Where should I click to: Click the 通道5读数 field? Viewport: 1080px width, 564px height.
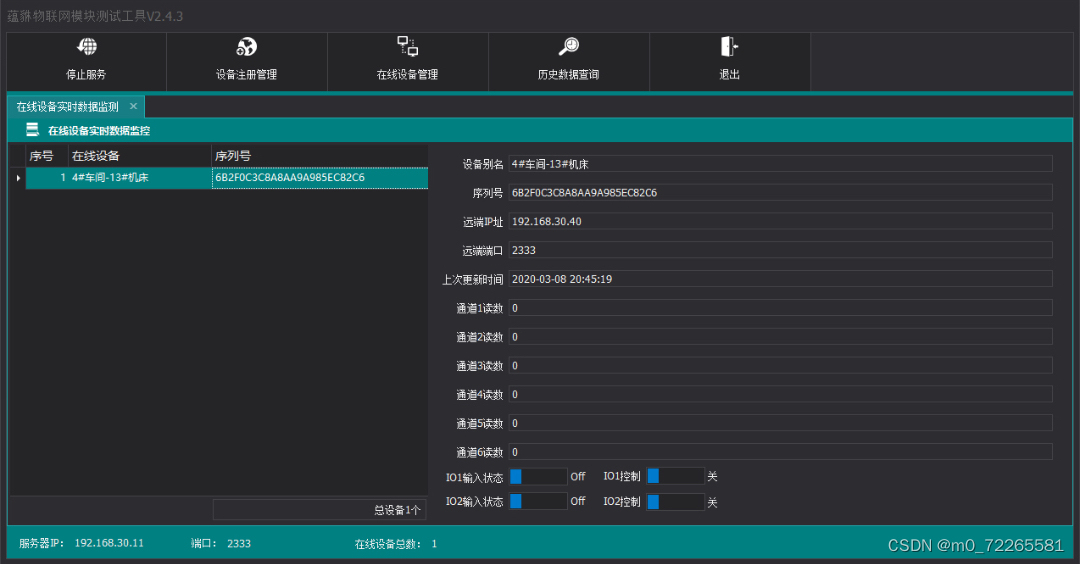click(780, 423)
